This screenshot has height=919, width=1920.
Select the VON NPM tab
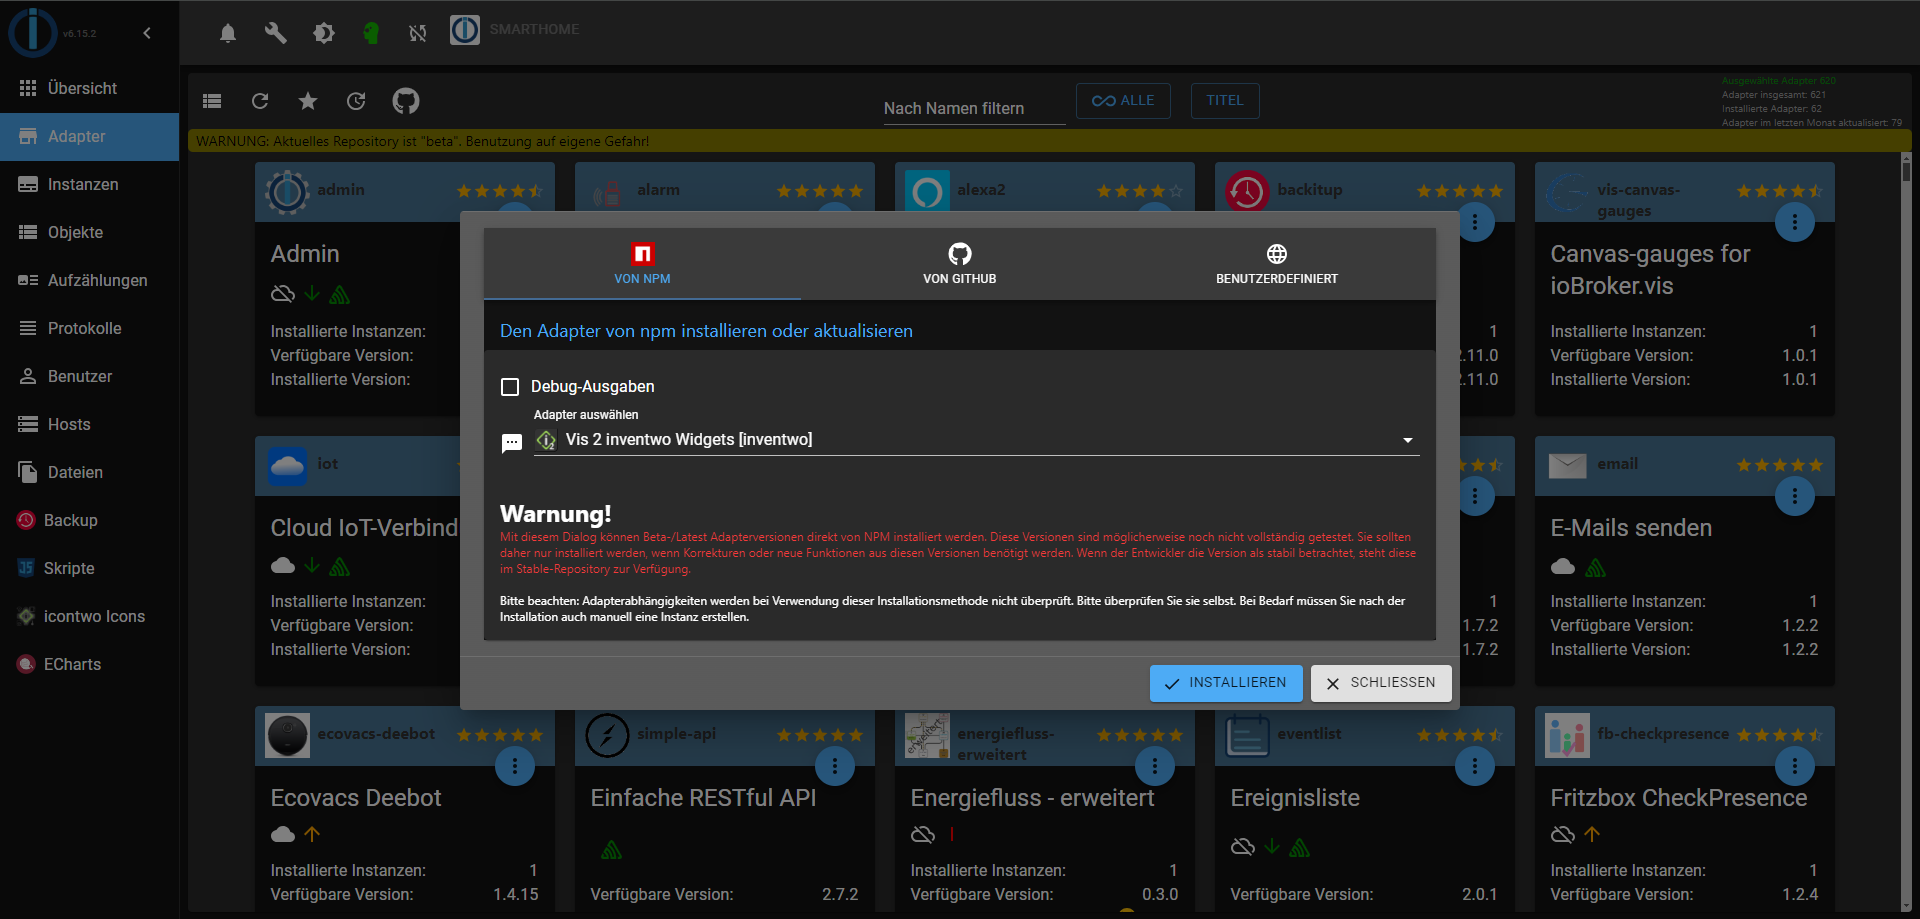642,264
